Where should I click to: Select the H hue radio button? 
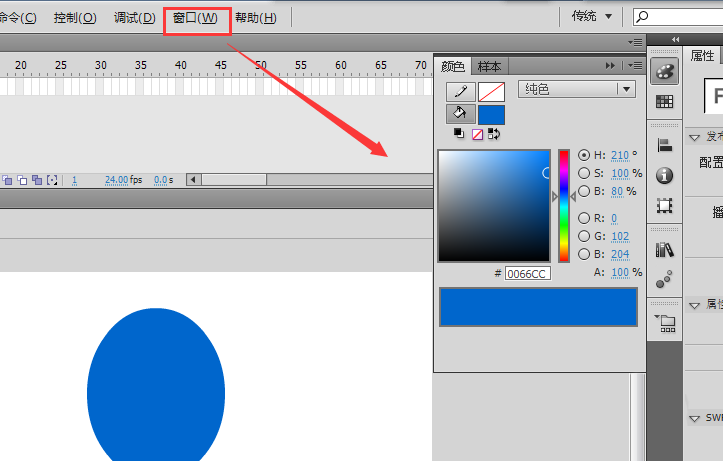(x=584, y=155)
